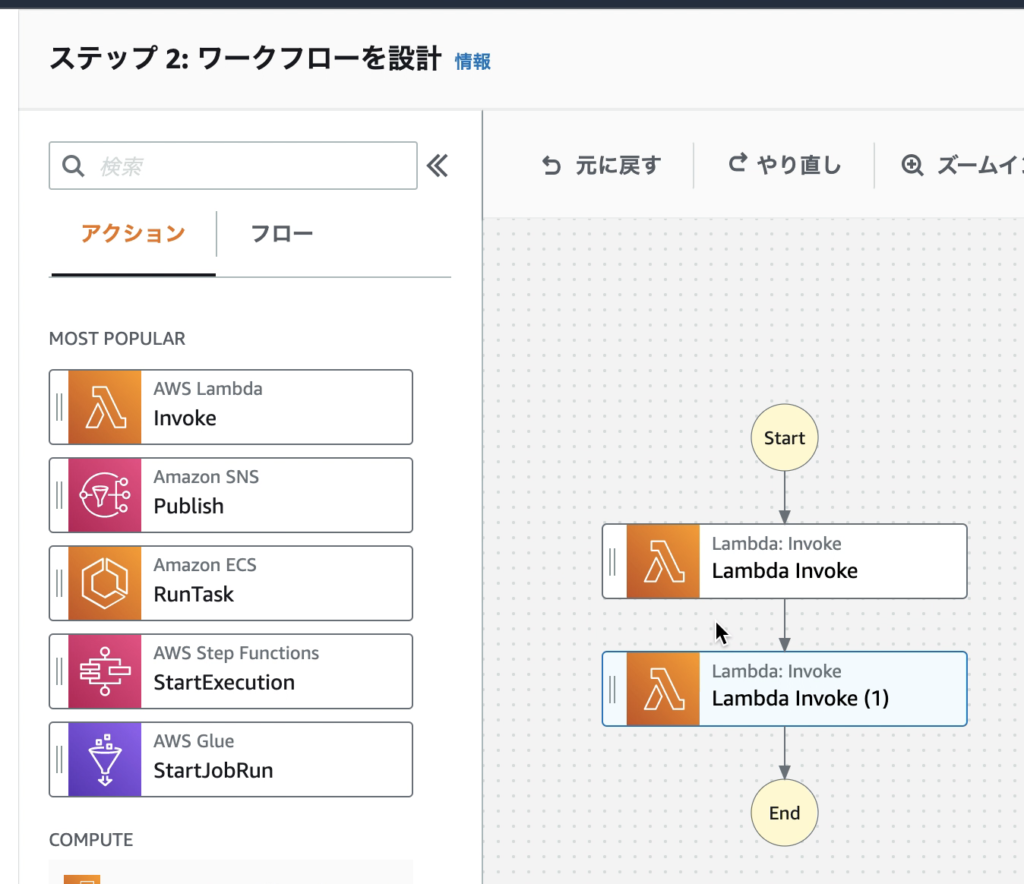Click the AWS Glue StartJobRun icon
The height and width of the screenshot is (884, 1024).
(x=104, y=760)
